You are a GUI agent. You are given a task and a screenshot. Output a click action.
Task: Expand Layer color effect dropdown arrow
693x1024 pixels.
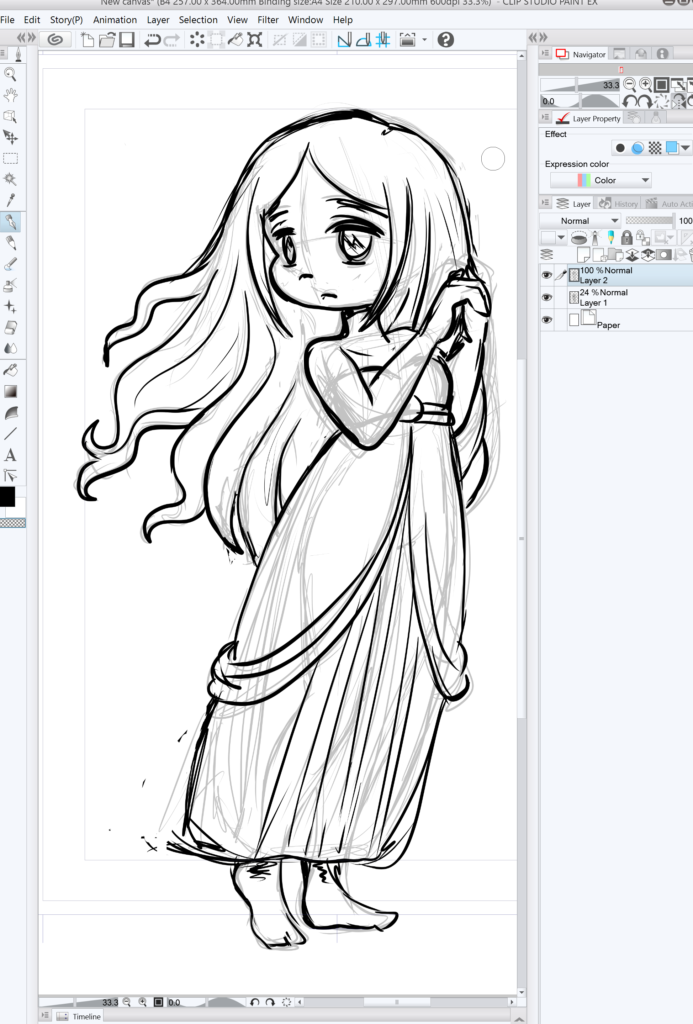click(x=685, y=148)
